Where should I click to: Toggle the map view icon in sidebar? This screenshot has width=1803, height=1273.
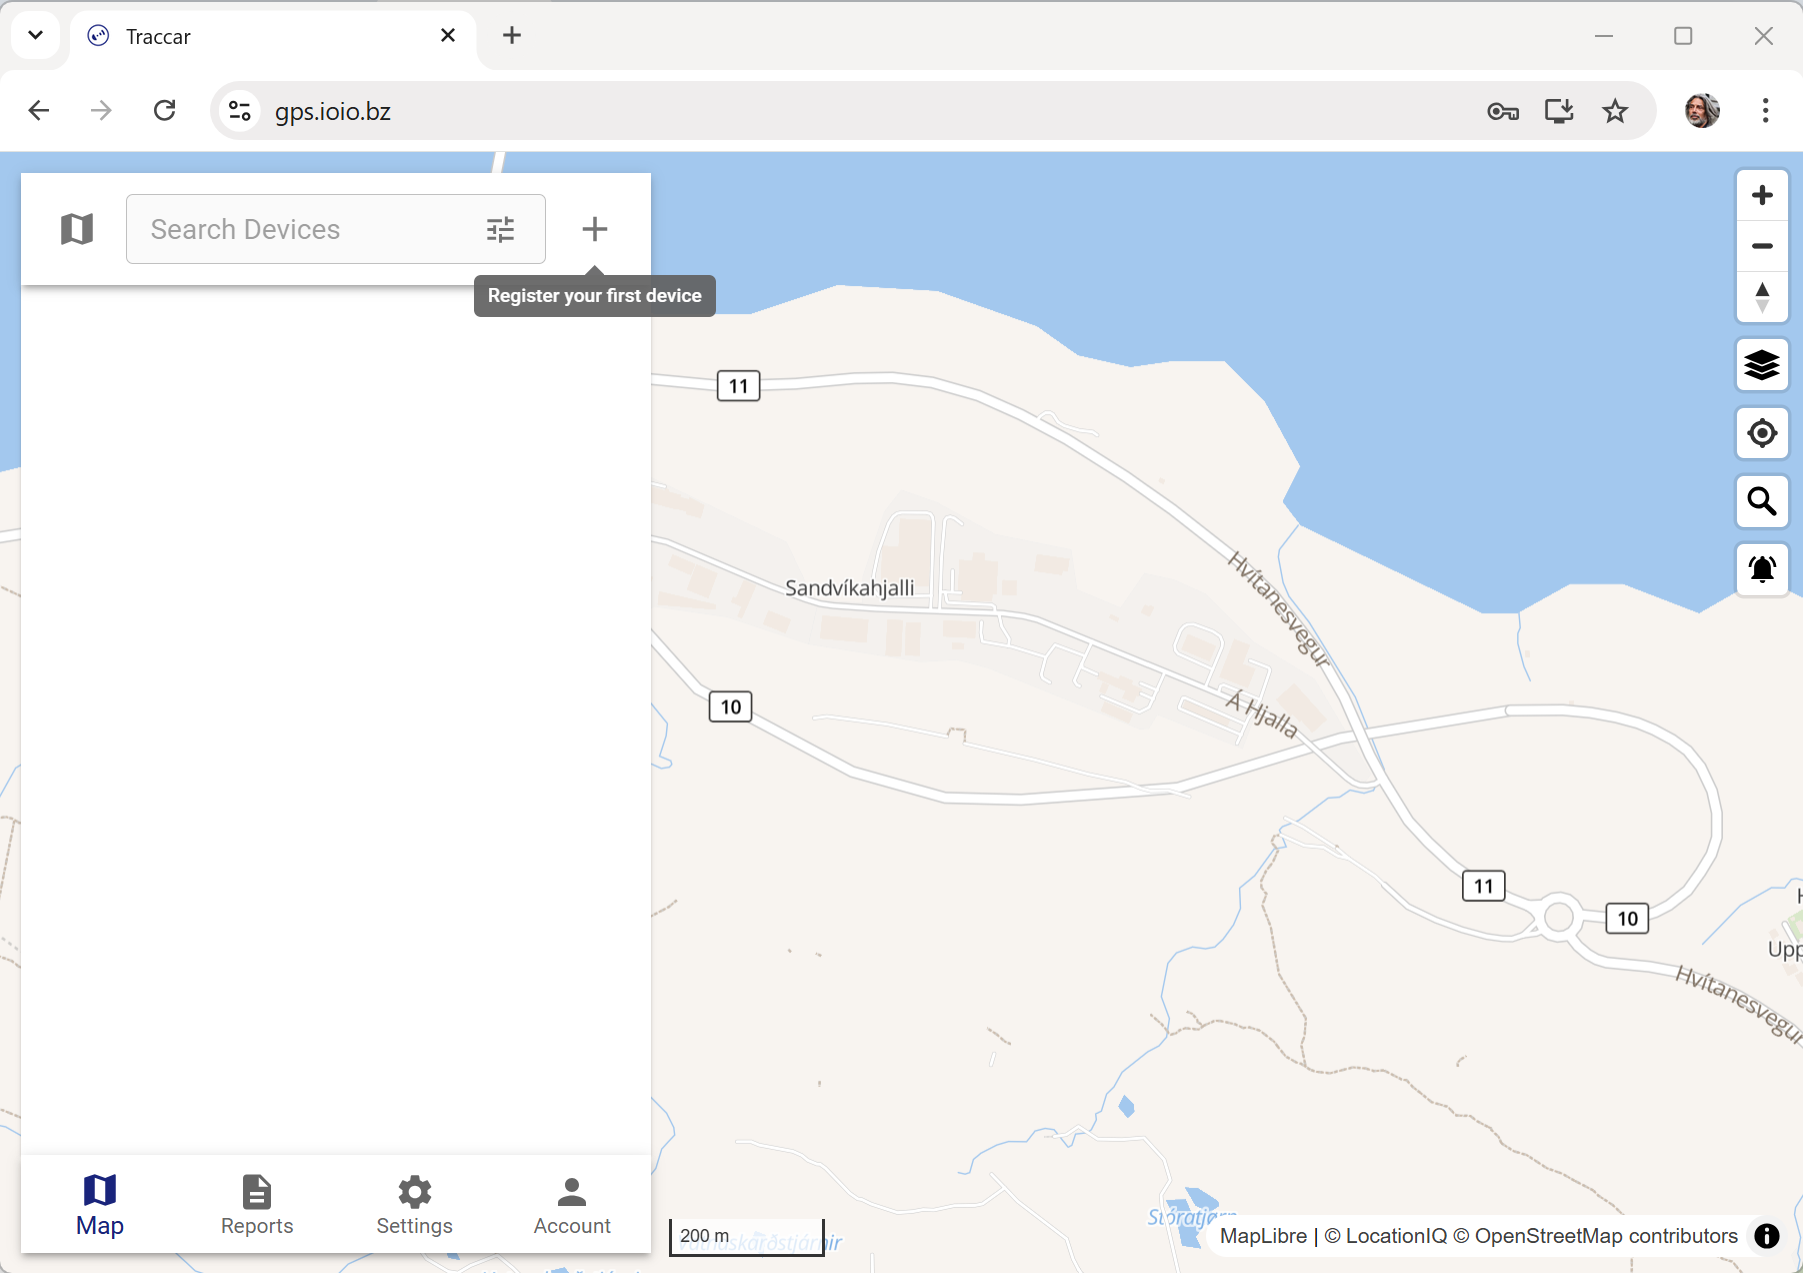77,229
